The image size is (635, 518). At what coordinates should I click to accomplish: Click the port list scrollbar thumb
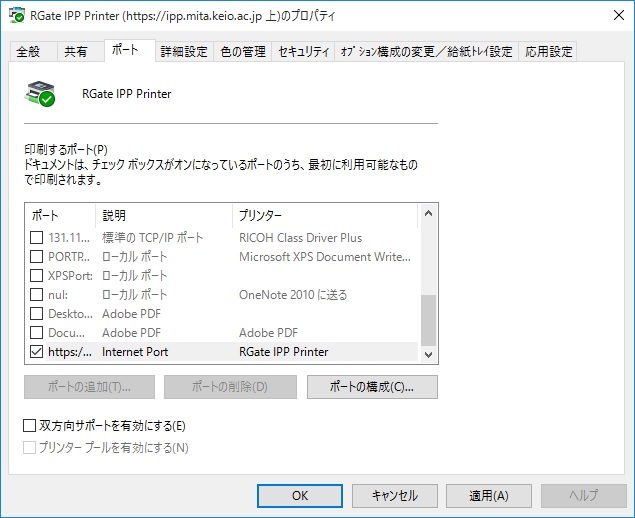[x=428, y=319]
